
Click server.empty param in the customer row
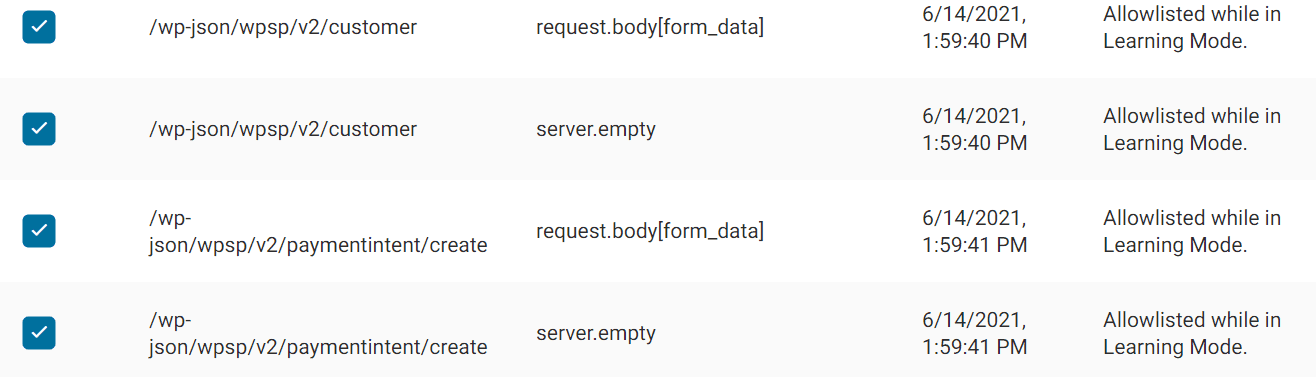point(596,129)
